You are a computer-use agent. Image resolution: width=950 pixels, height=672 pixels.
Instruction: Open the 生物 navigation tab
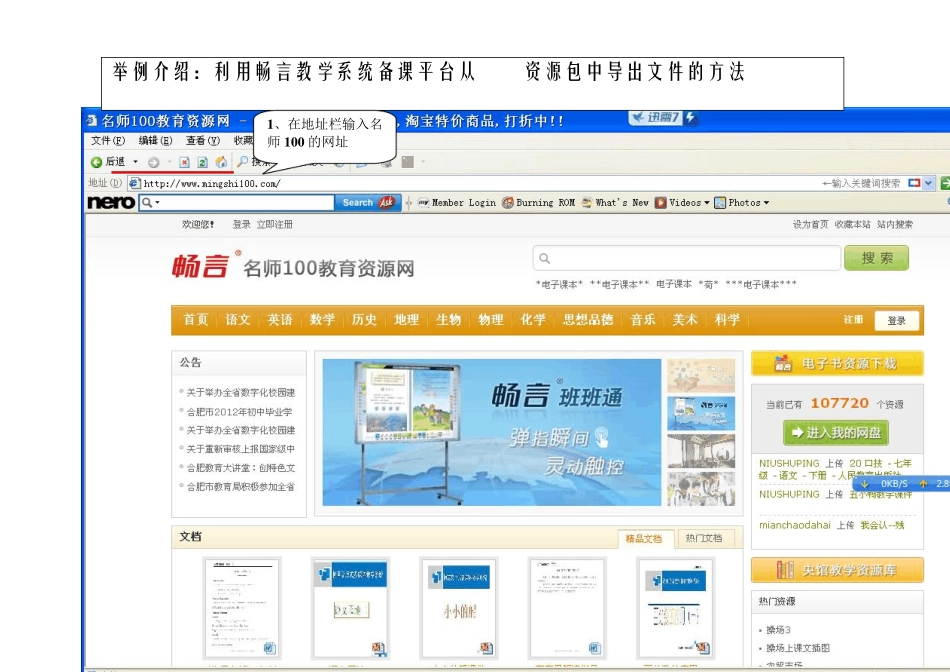(x=448, y=319)
